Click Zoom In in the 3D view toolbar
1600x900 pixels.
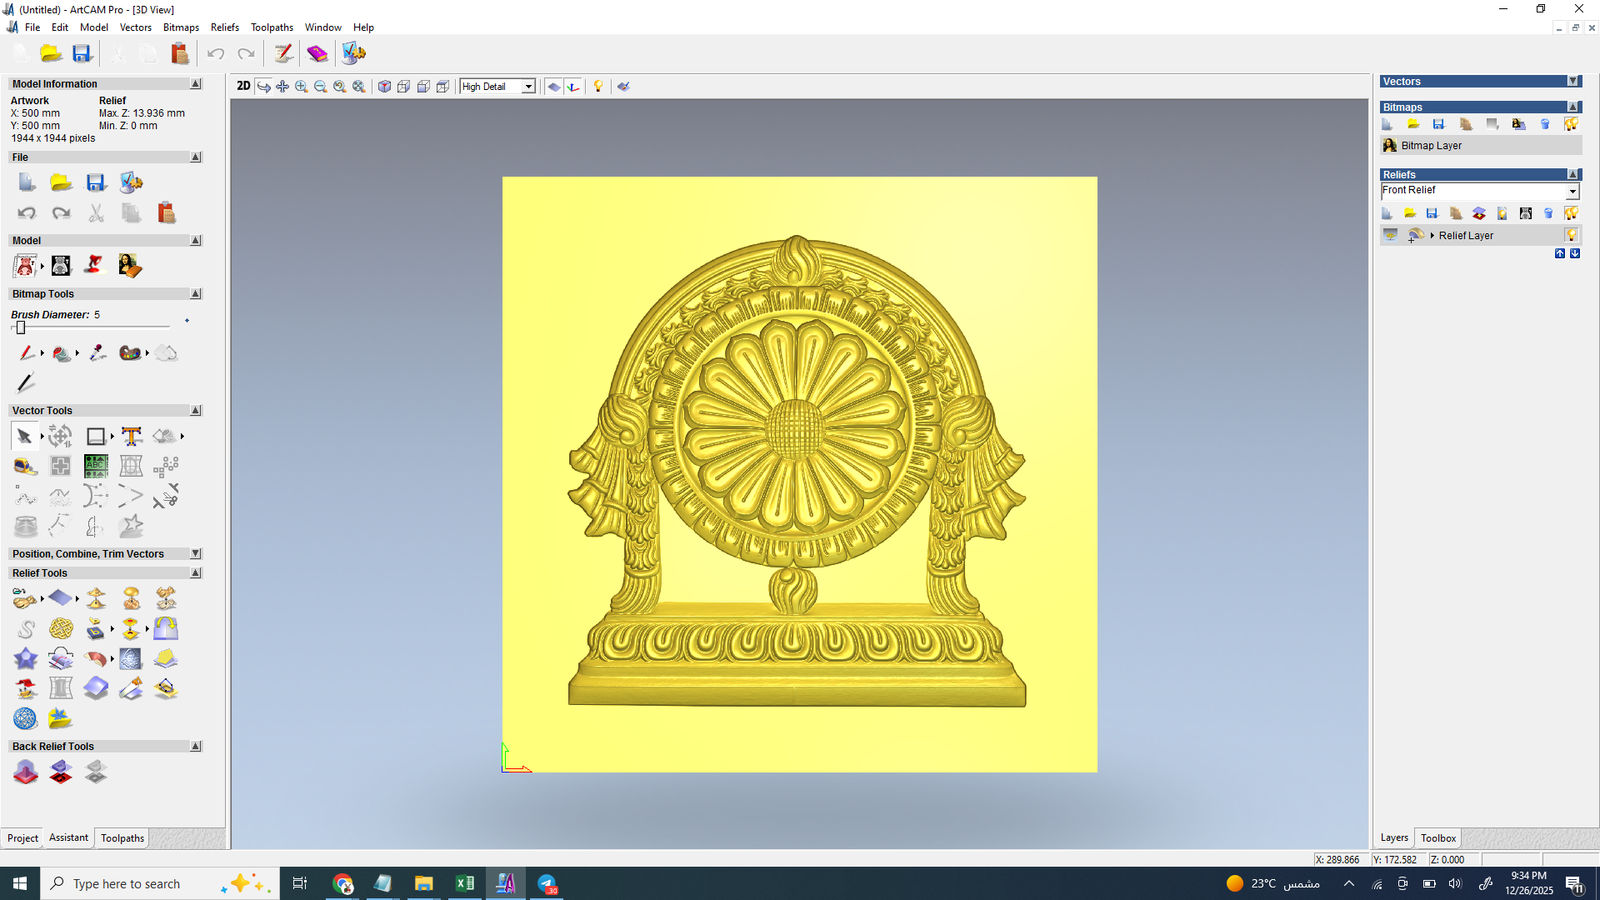301,87
